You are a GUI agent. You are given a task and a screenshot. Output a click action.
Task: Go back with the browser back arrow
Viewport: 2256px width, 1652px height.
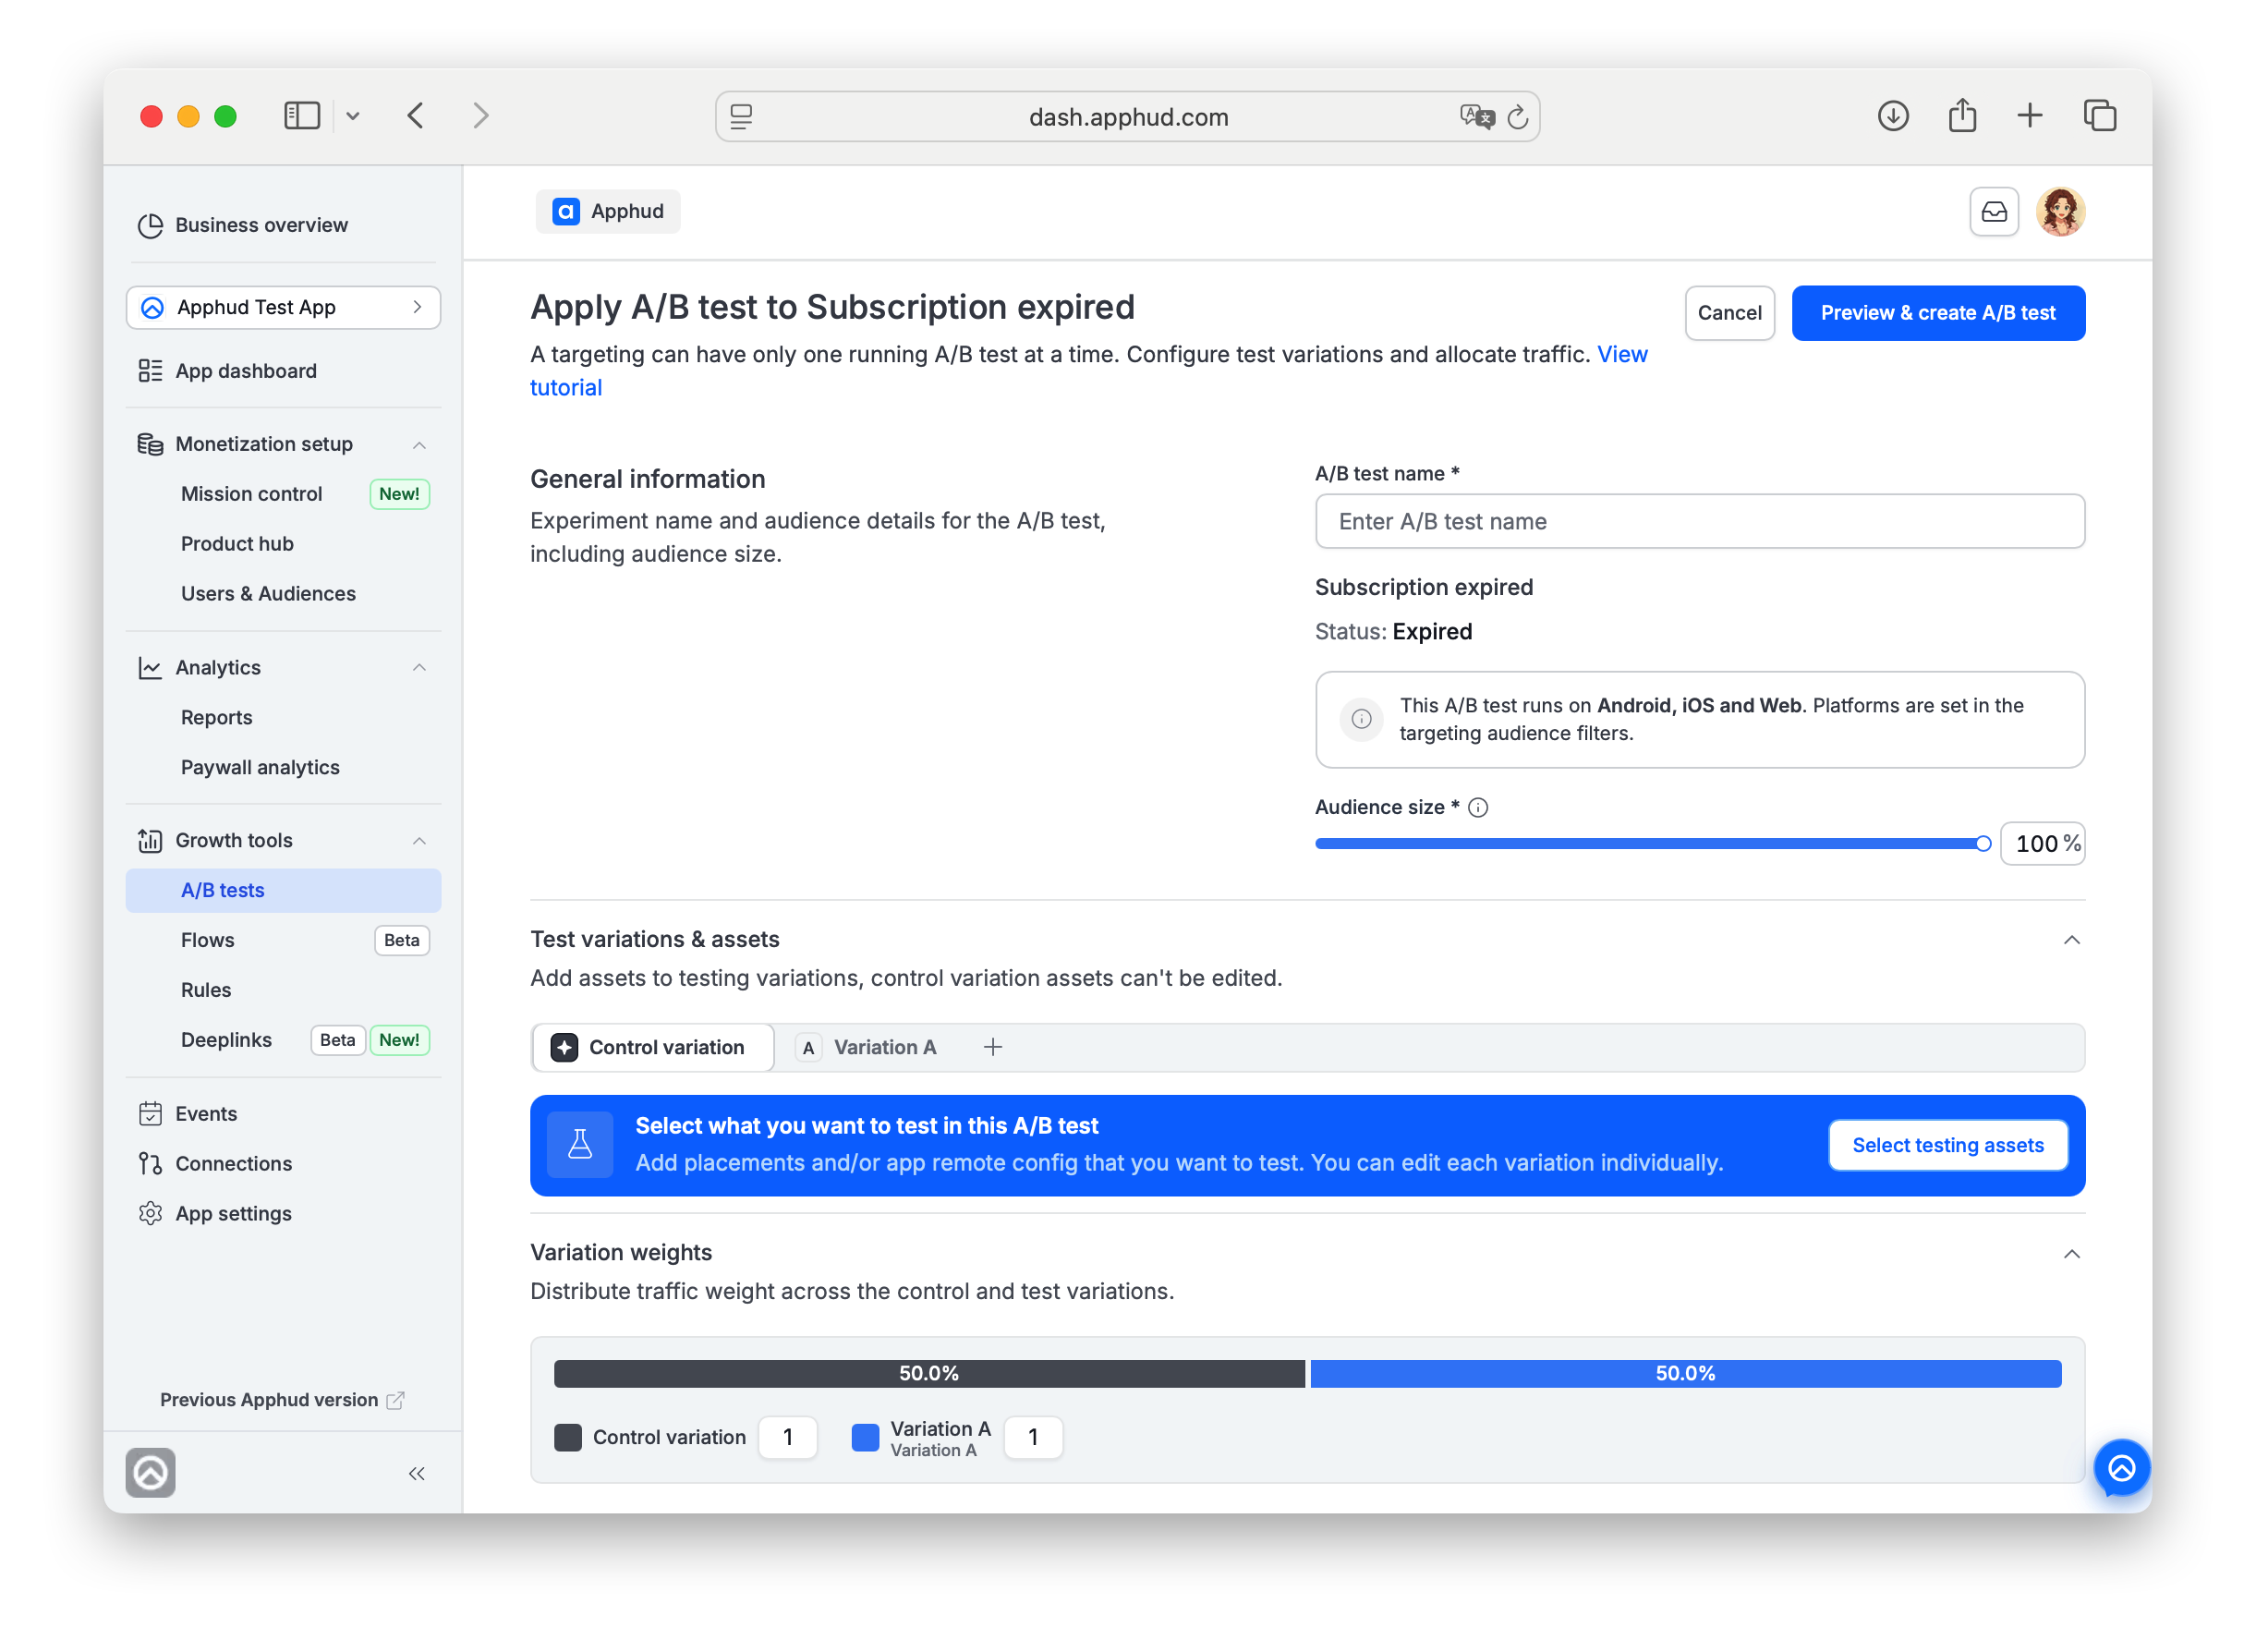click(416, 116)
